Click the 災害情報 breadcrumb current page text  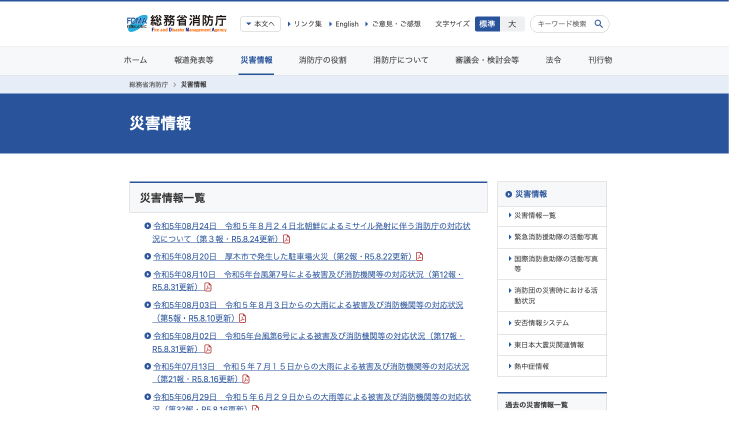[x=194, y=85]
